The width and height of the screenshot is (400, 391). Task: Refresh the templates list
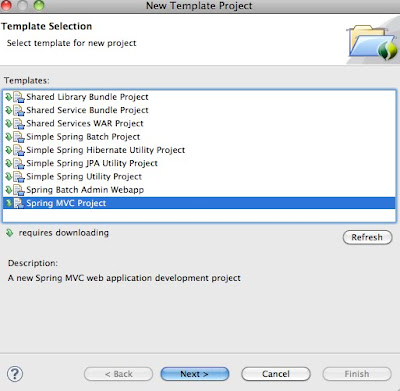pyautogui.click(x=367, y=237)
